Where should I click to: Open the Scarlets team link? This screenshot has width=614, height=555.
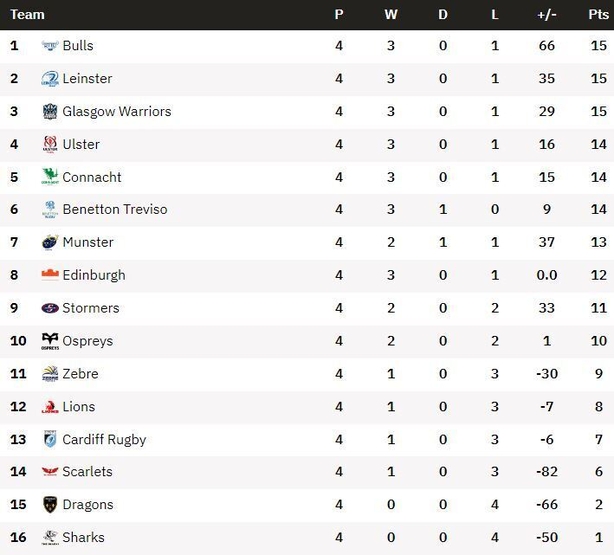coord(87,472)
